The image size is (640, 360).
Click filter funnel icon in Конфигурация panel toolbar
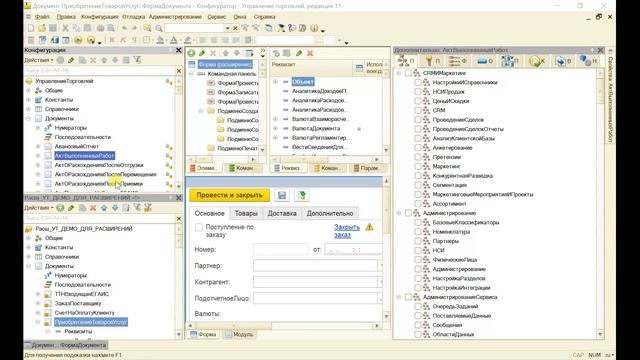point(137,60)
